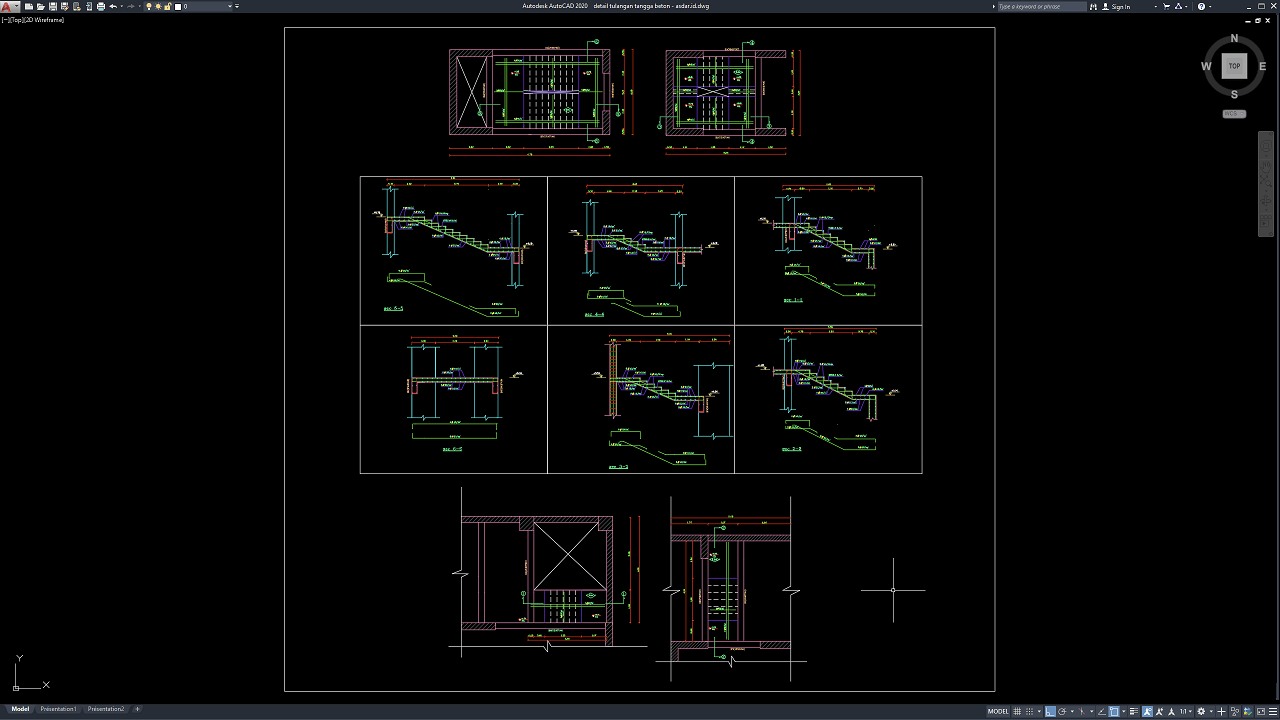Open the Workspace Switching gear icon

[1202, 711]
